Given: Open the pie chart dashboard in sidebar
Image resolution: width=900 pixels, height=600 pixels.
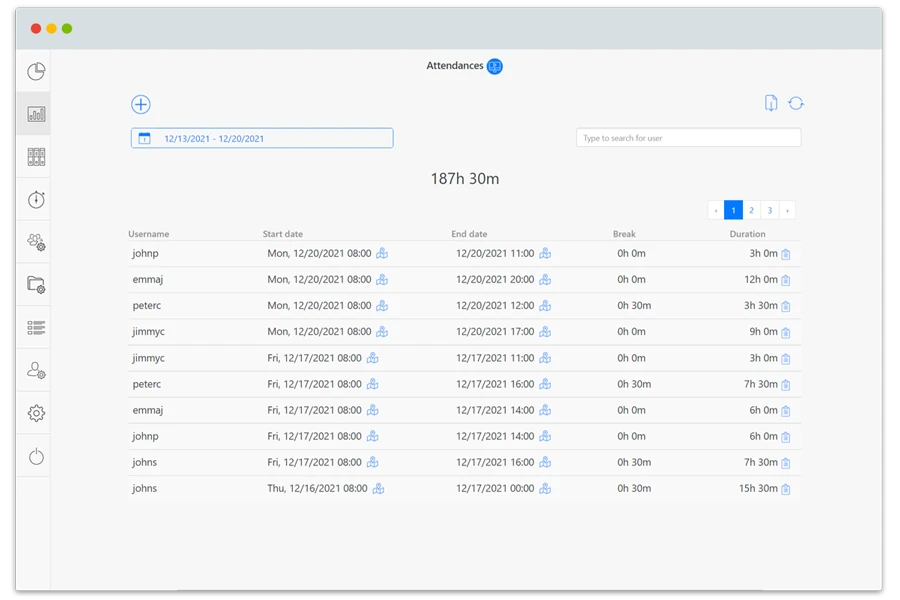Looking at the screenshot, I should 36,71.
